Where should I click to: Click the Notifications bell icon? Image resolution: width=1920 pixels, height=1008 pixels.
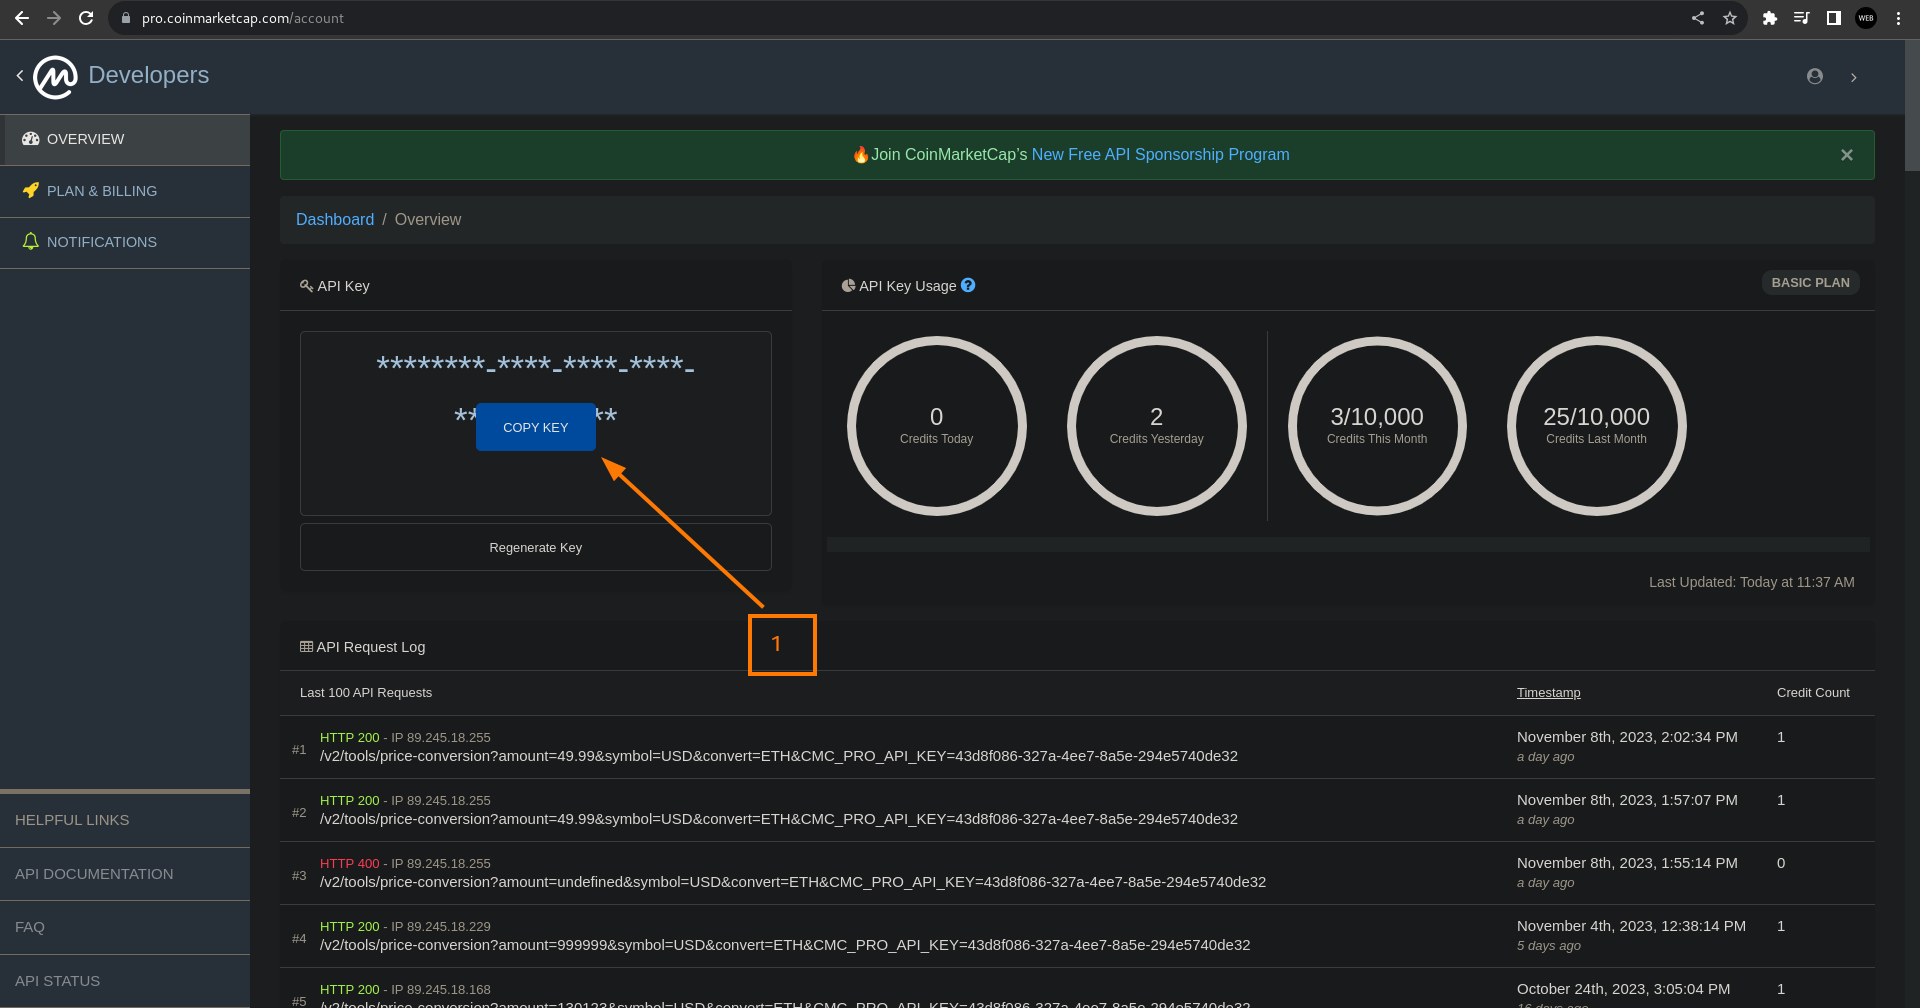[x=31, y=241]
